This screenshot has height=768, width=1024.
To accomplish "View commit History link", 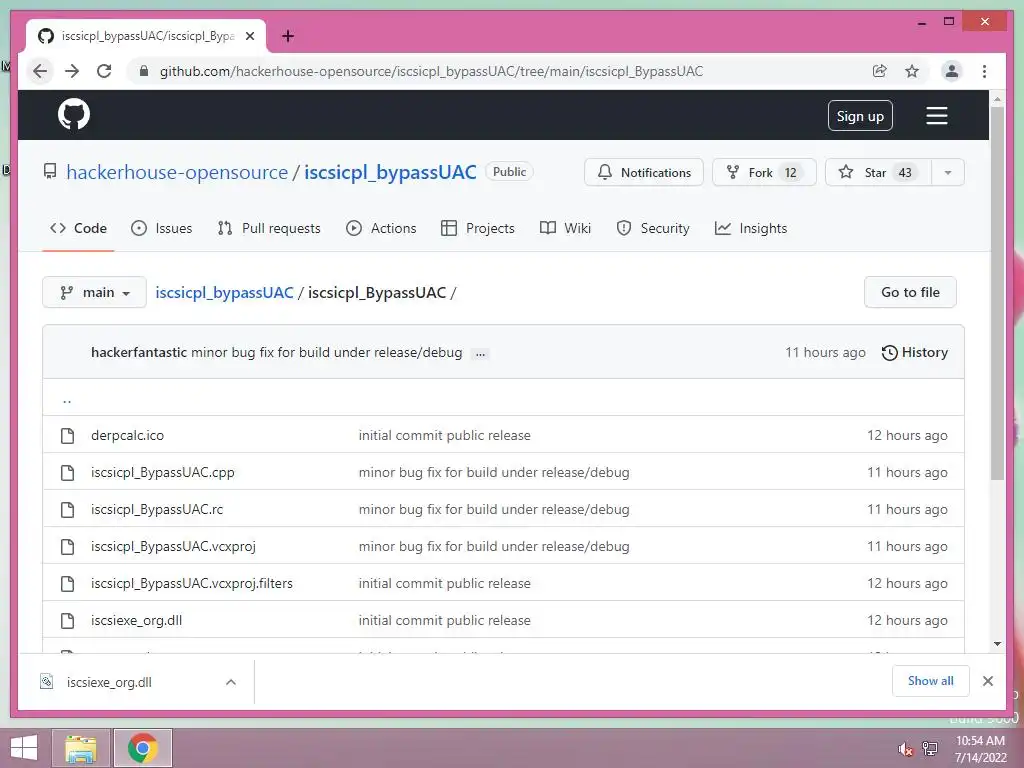I will click(914, 353).
